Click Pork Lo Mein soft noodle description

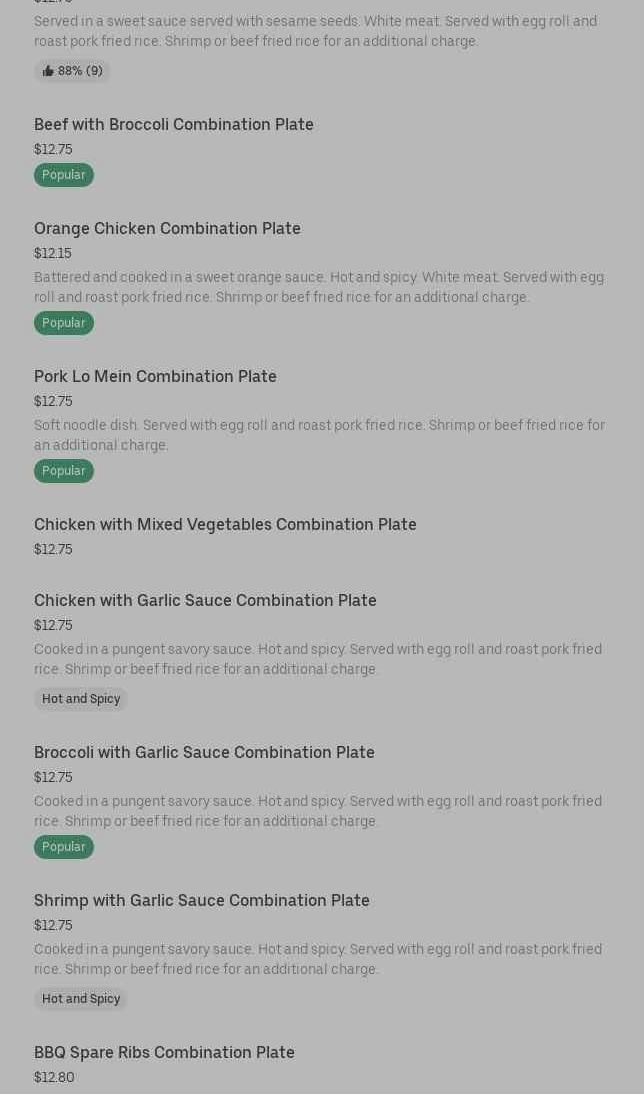[x=319, y=435]
